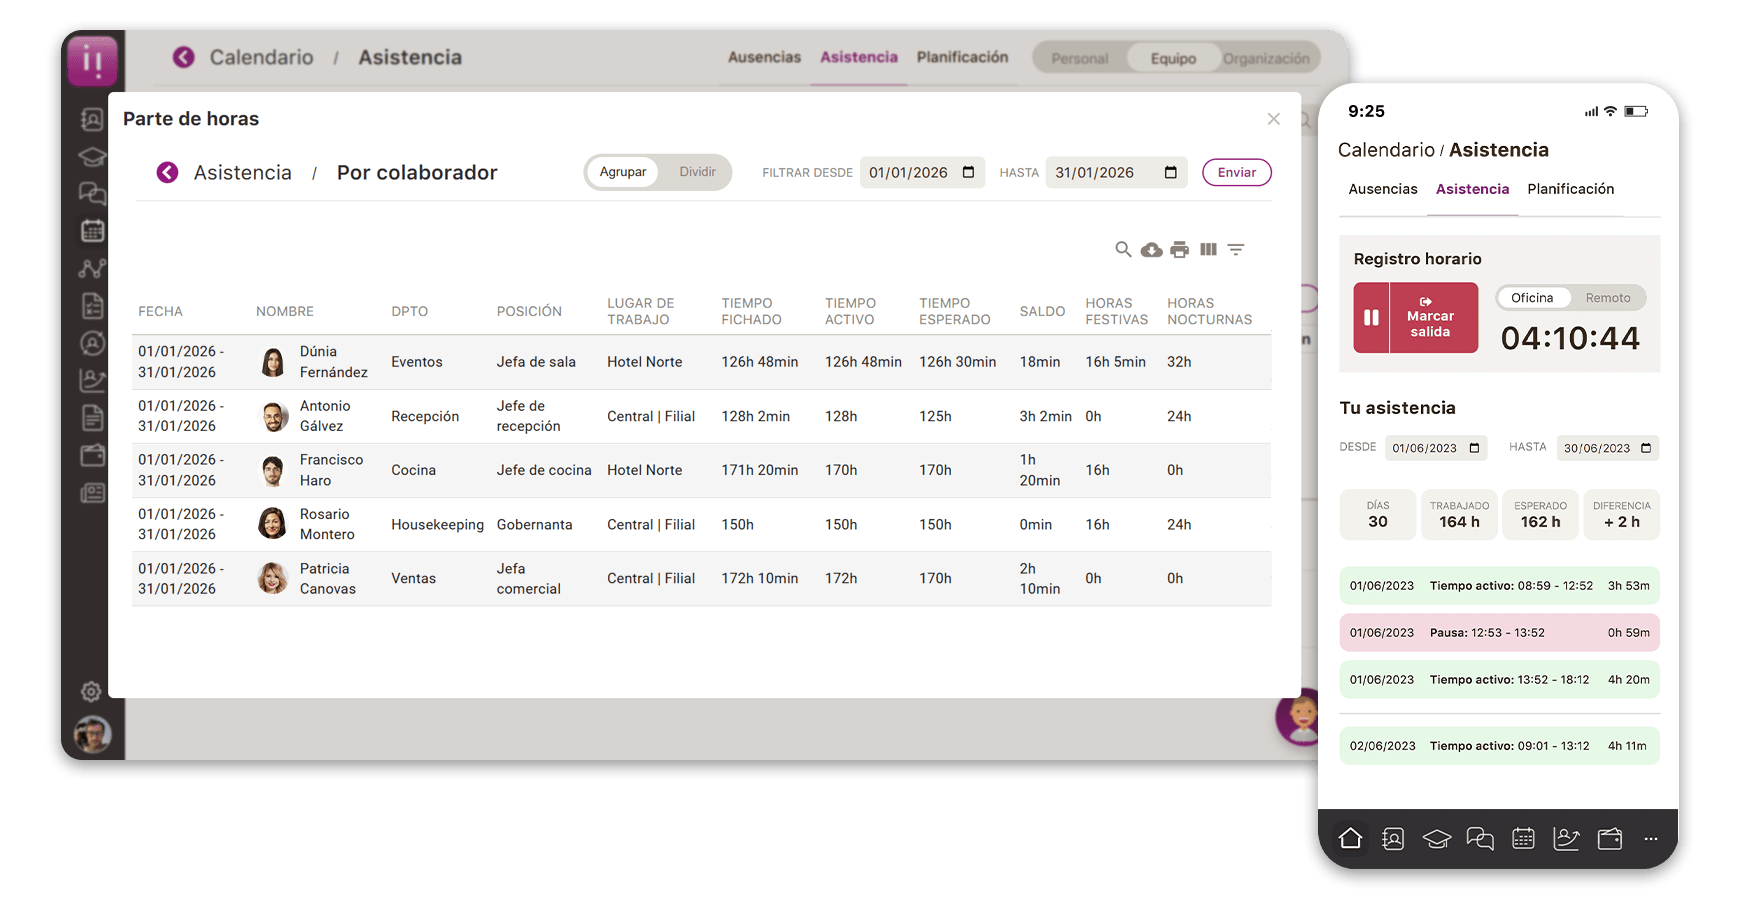The width and height of the screenshot is (1752, 900).
Task: Open date picker for Filtrar desde
Action: coord(968,172)
